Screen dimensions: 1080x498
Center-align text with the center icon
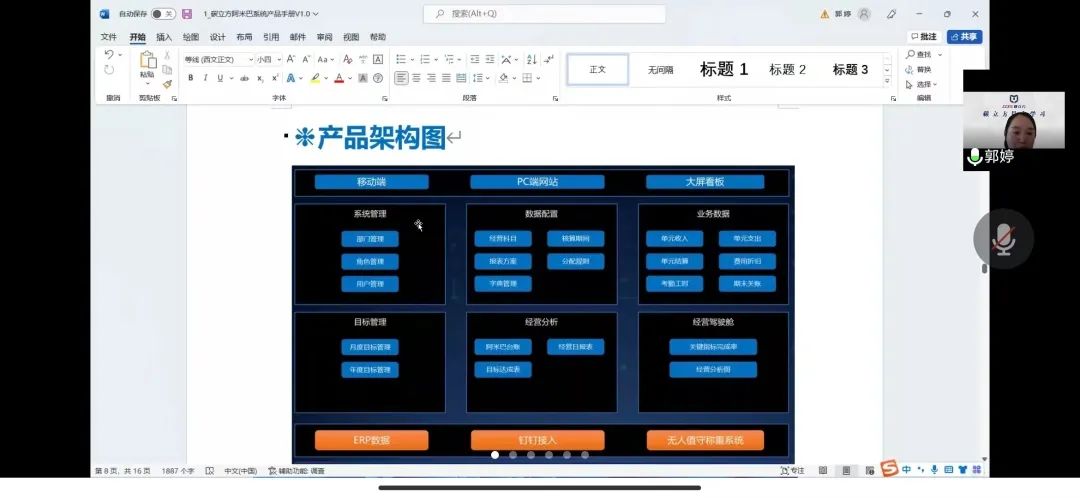click(416, 78)
